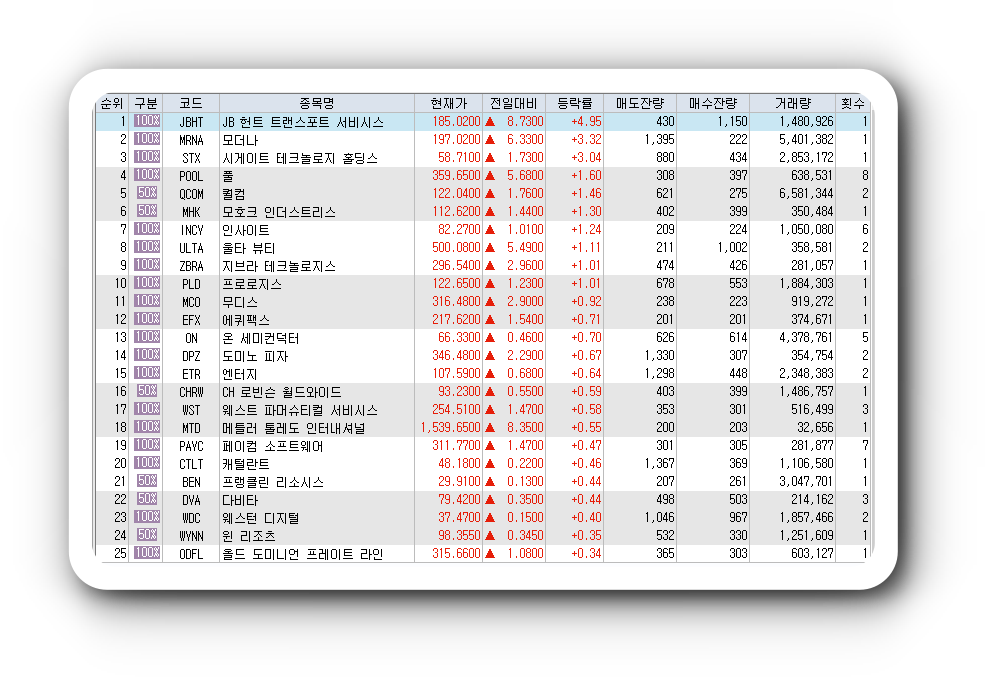985x677 pixels.
Task: Click the 50% badge in BEN row
Action: tap(147, 481)
